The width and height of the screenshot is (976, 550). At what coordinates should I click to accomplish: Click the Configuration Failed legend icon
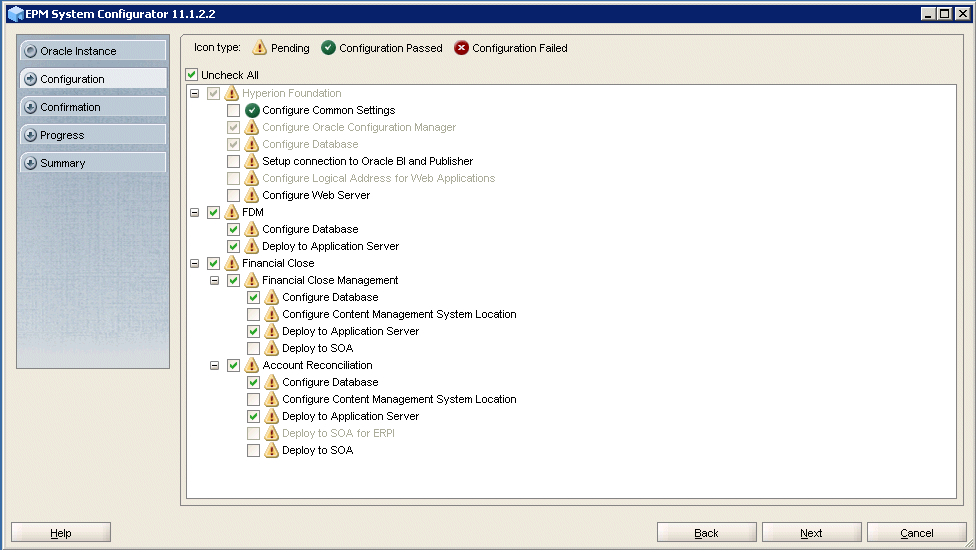point(461,48)
